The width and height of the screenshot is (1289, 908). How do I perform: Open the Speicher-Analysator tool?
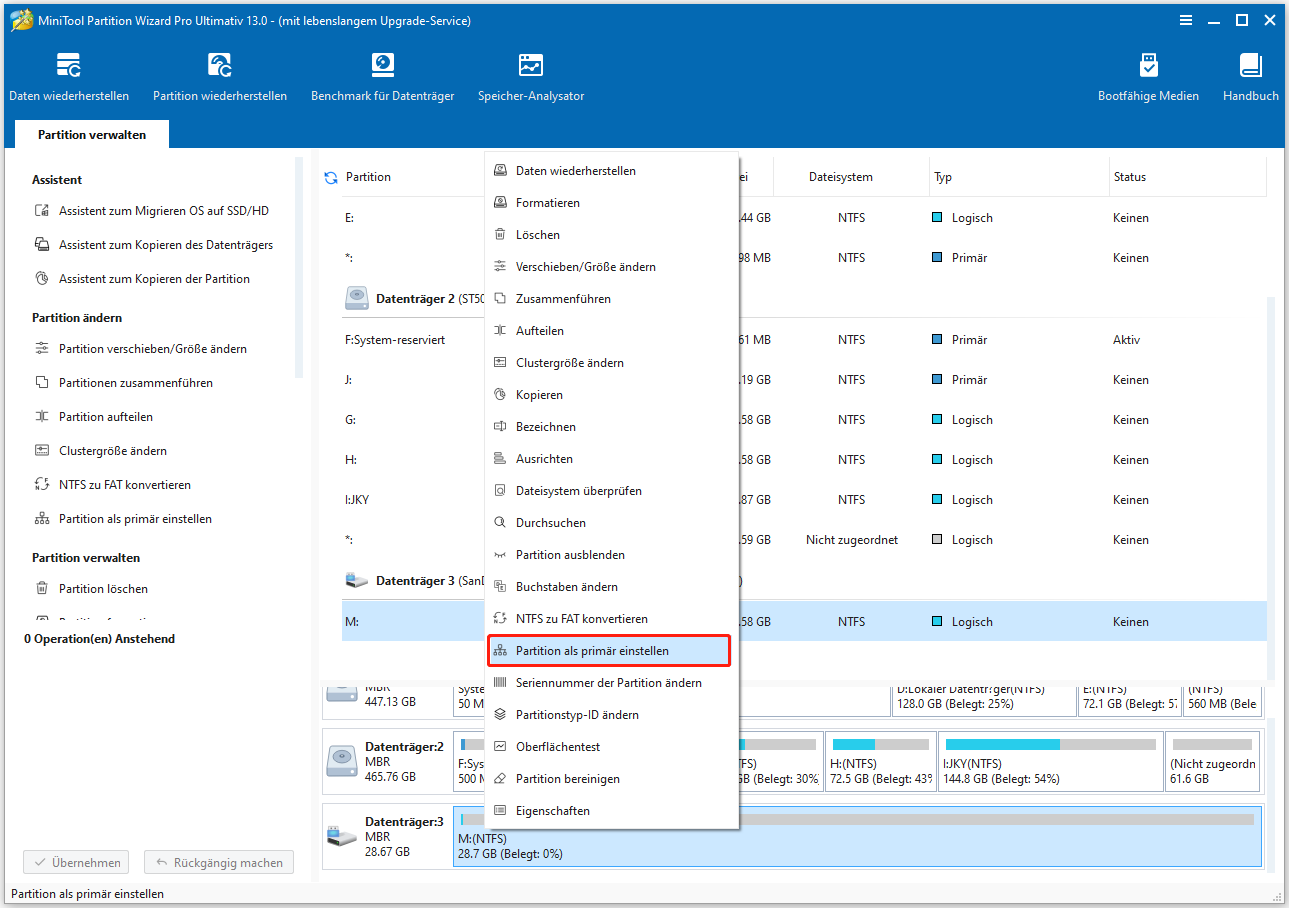click(x=531, y=77)
